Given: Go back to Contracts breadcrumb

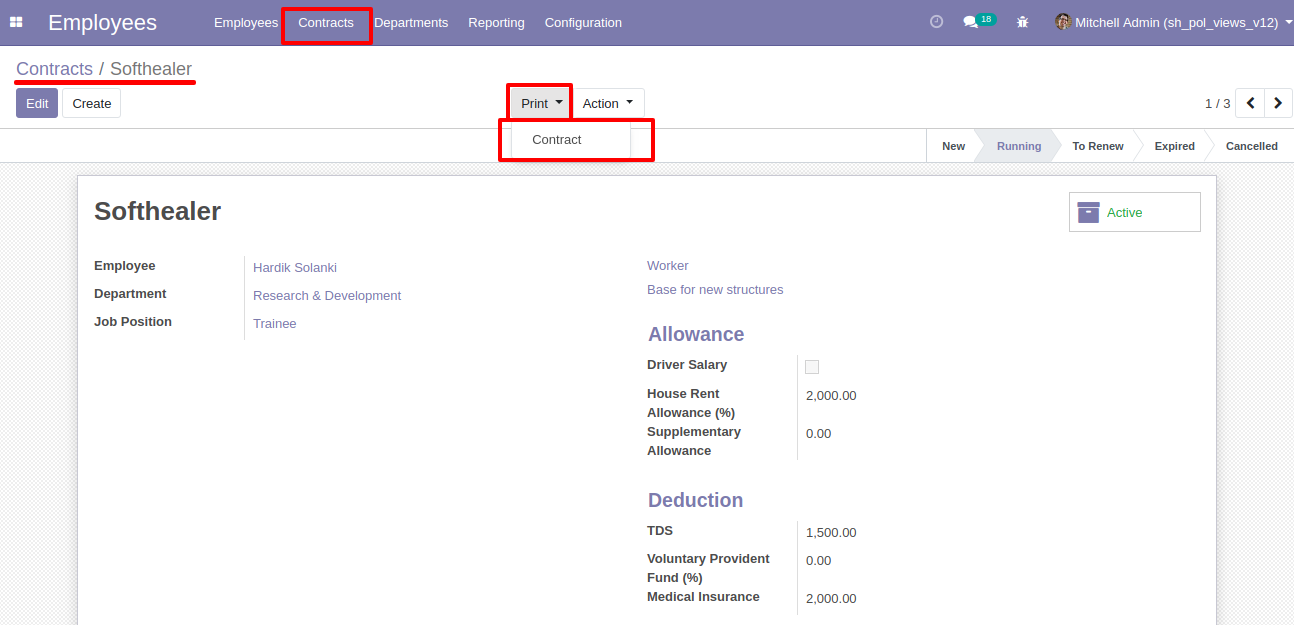Looking at the screenshot, I should [x=55, y=69].
